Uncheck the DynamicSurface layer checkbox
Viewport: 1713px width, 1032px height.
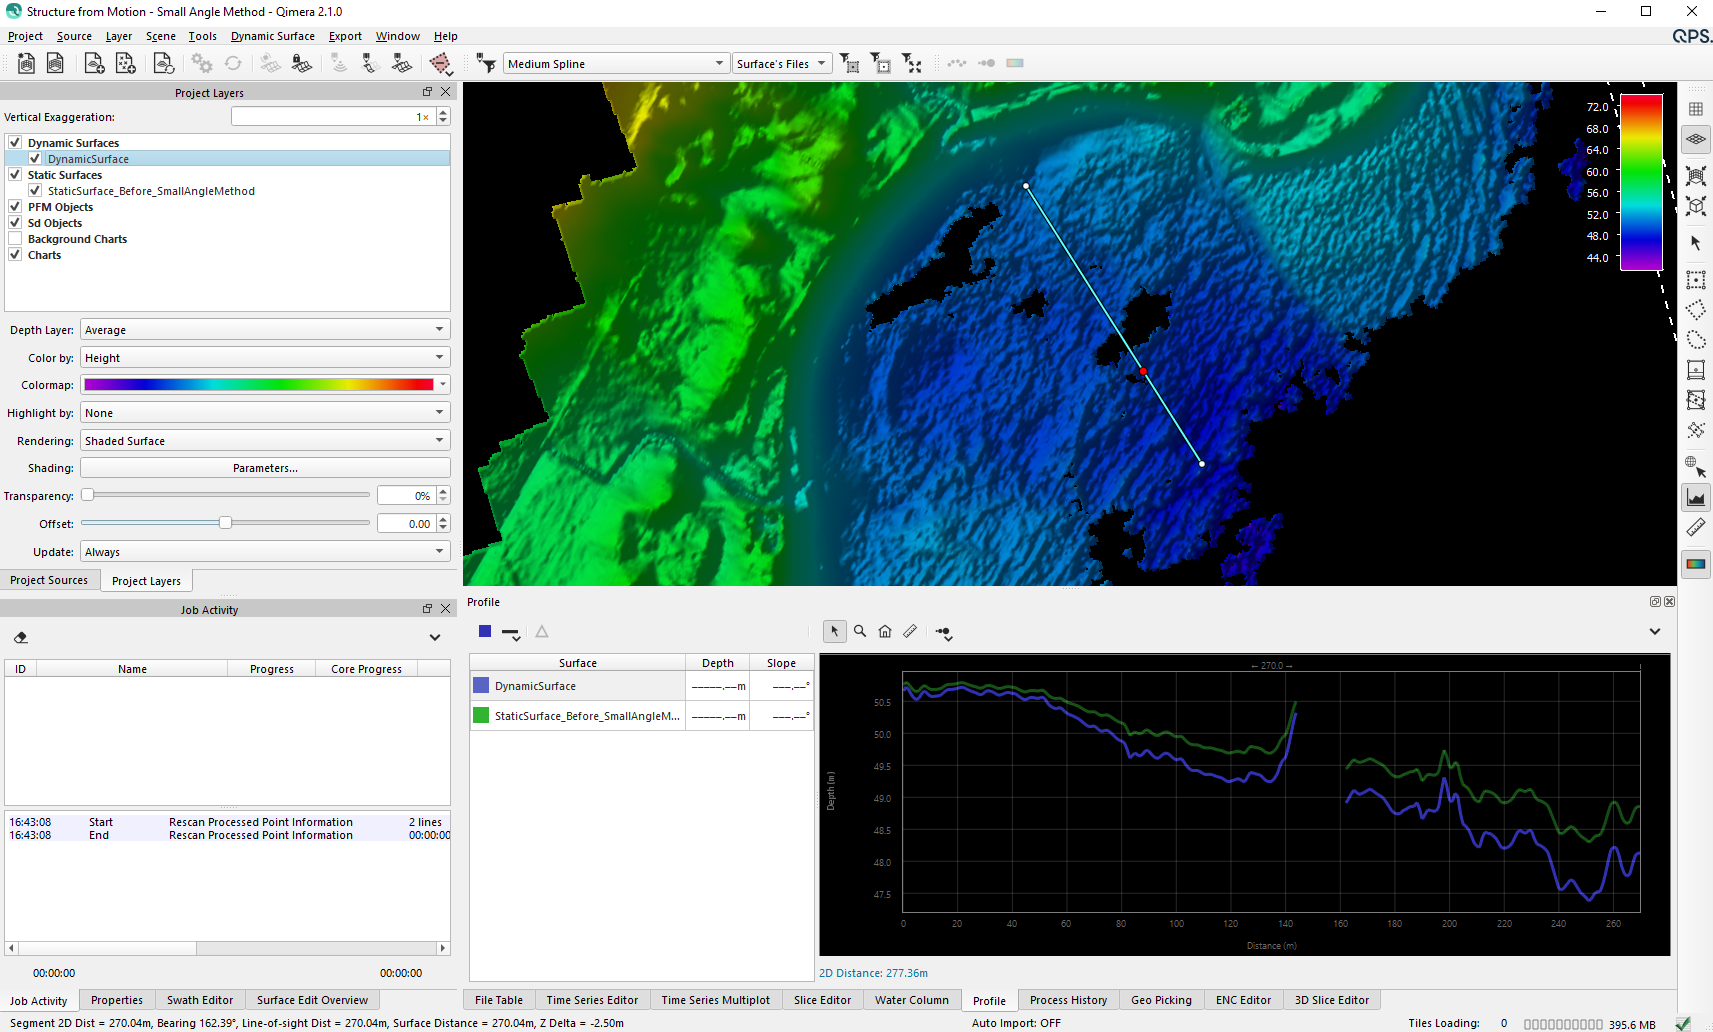(35, 159)
